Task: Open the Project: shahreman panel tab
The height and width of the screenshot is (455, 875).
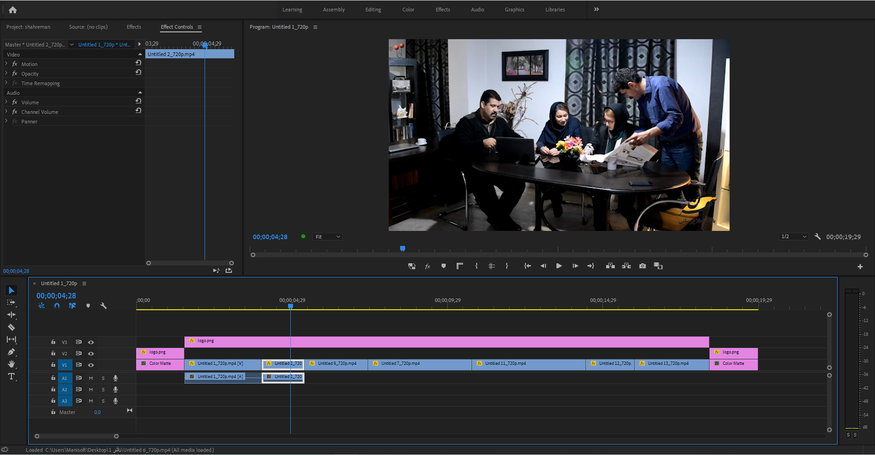Action: [x=28, y=27]
